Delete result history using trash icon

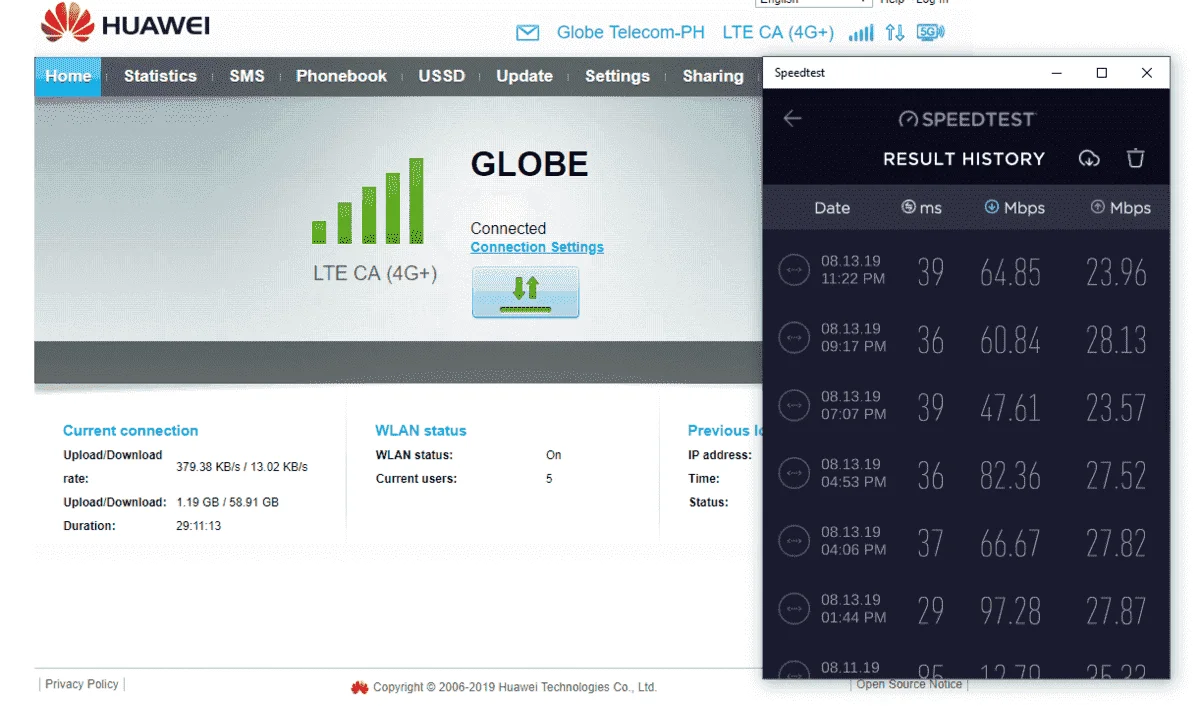[1135, 158]
